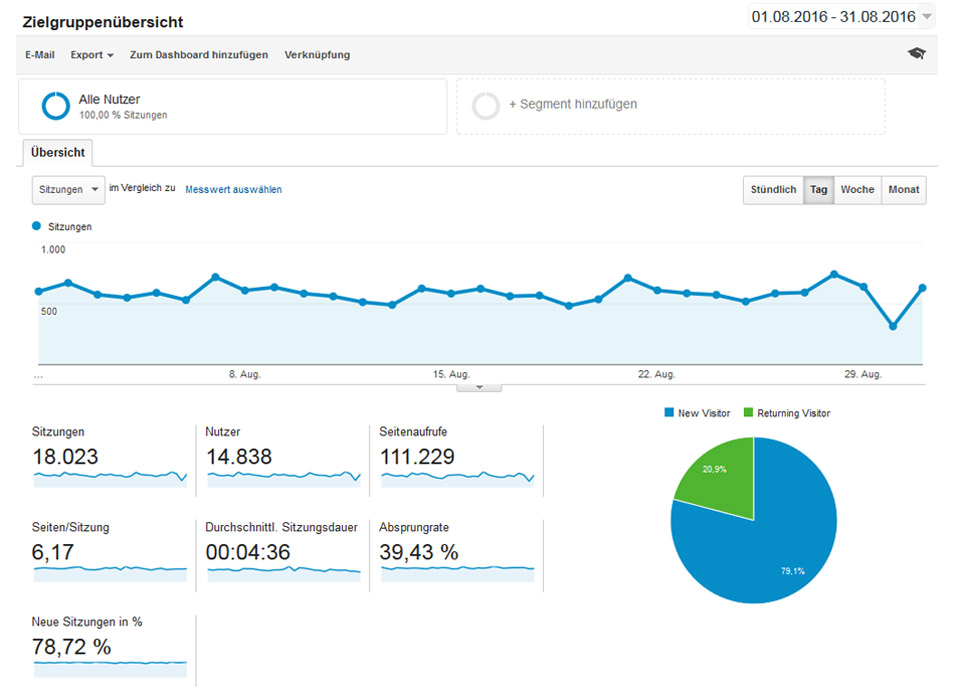Switch chart view to Monat

903,190
